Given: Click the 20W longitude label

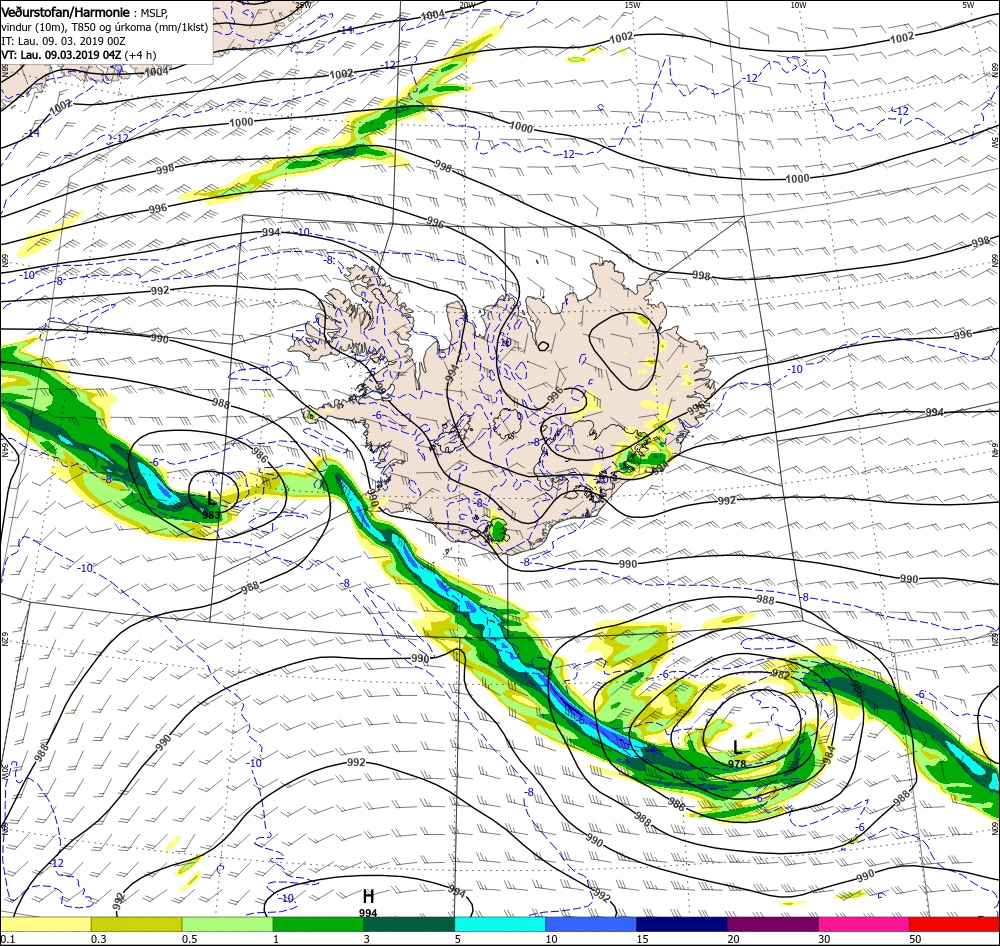Looking at the screenshot, I should (x=467, y=5).
